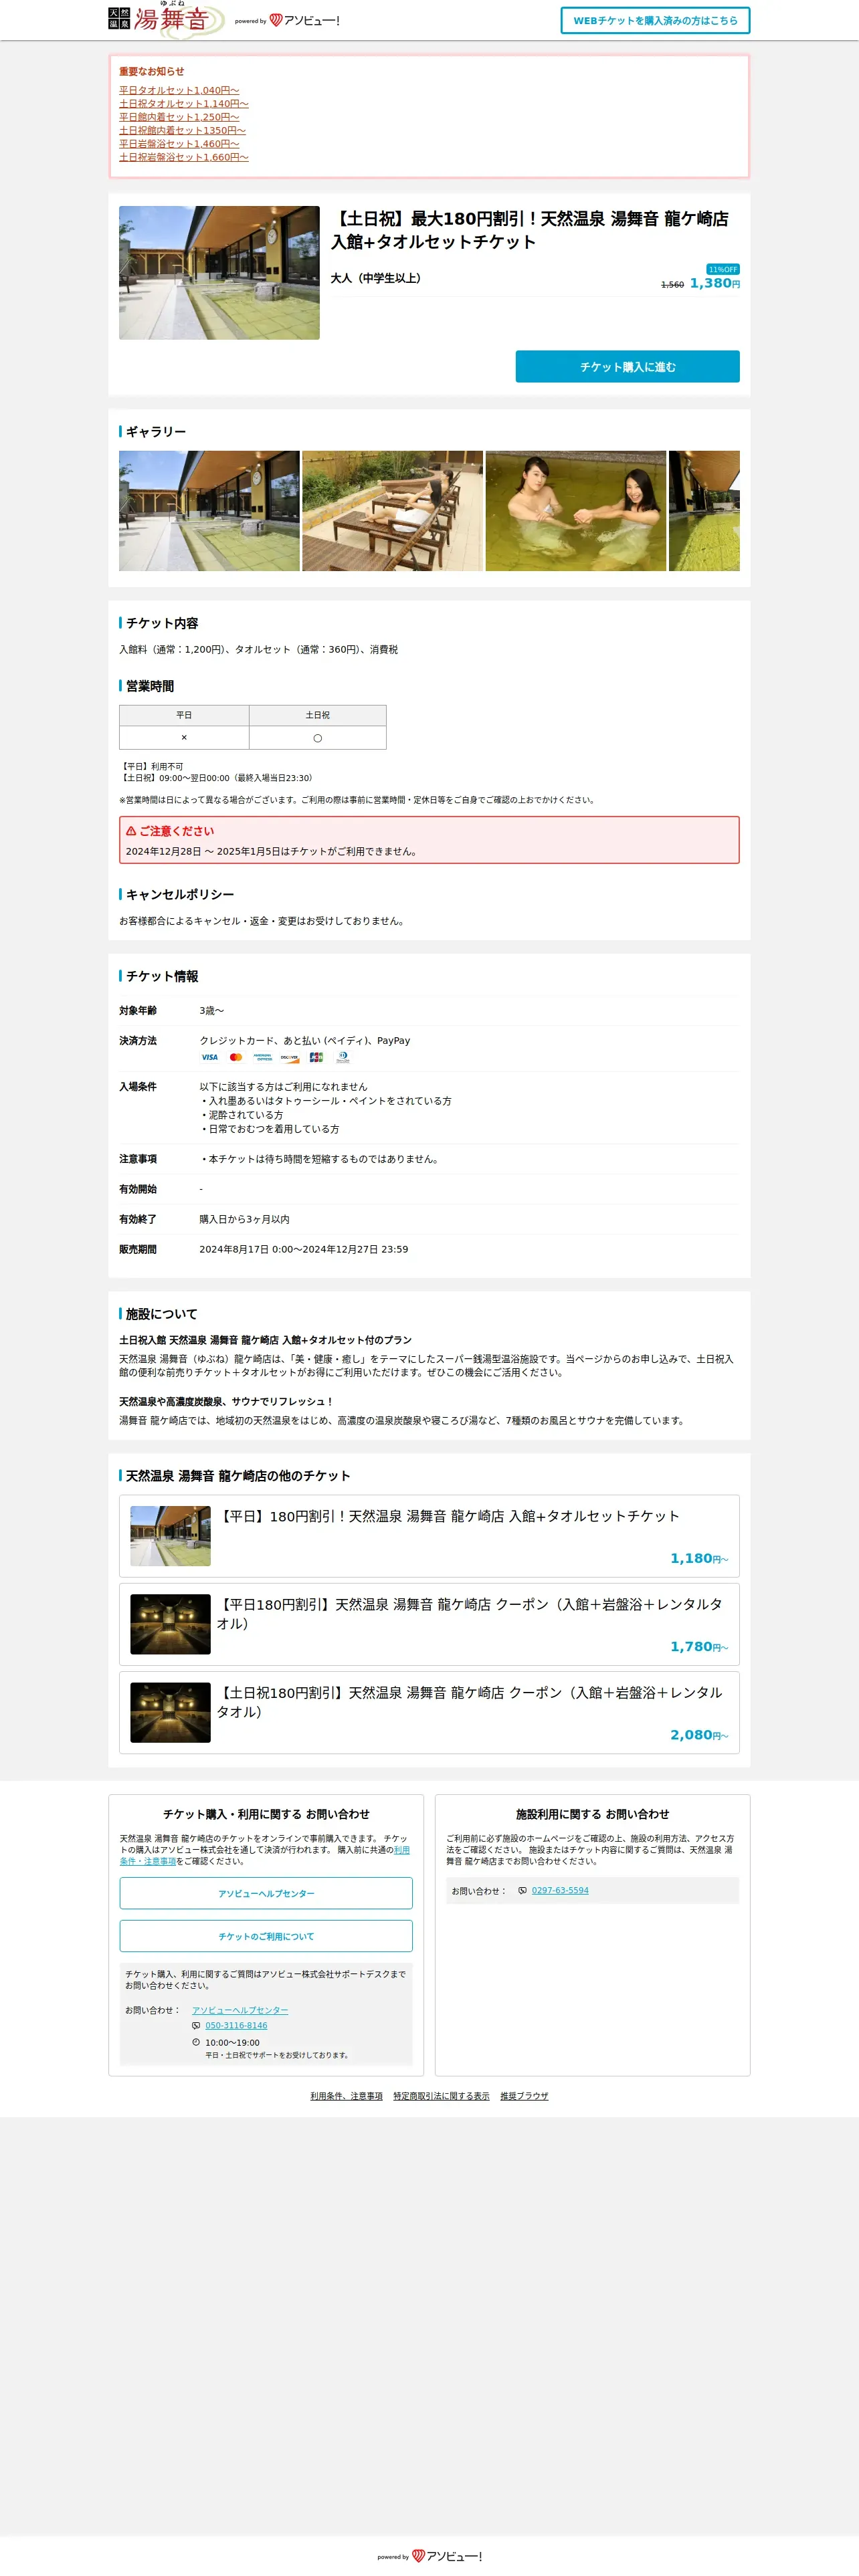This screenshot has width=859, height=2576.
Task: Click the JCB payment icon
Action: [316, 1057]
